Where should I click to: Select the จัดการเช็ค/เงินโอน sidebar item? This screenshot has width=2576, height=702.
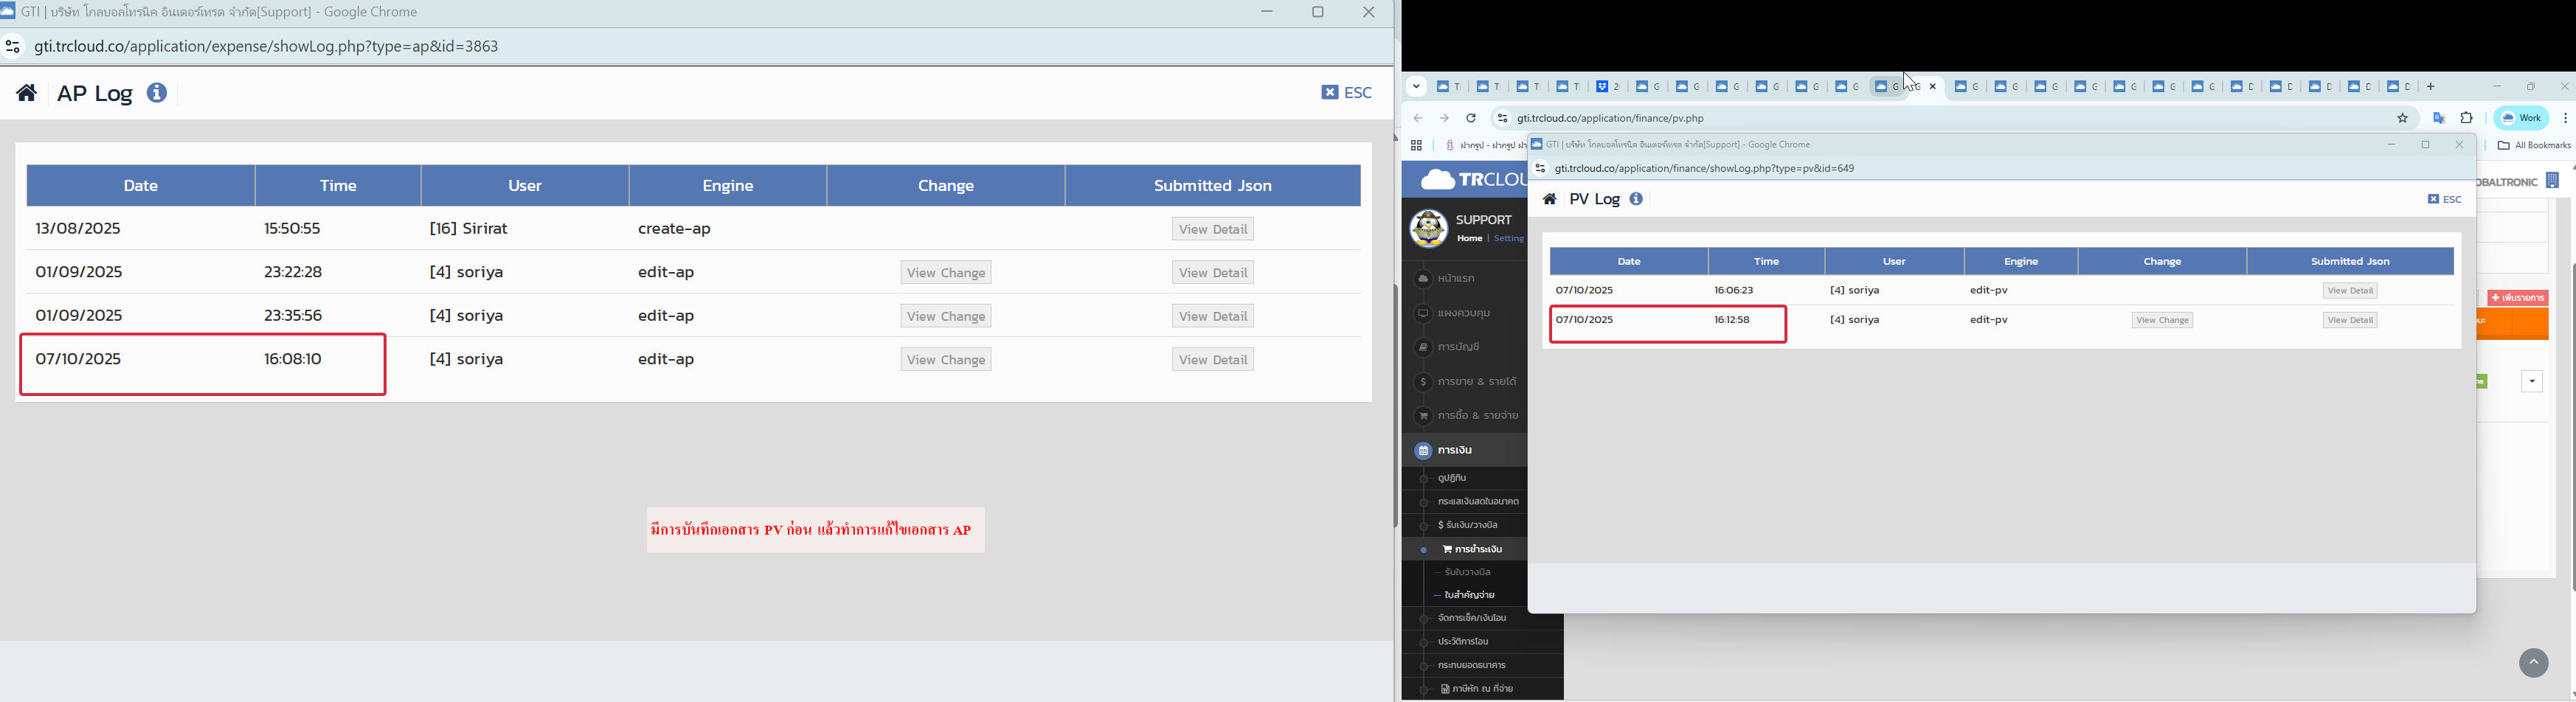pyautogui.click(x=1471, y=619)
